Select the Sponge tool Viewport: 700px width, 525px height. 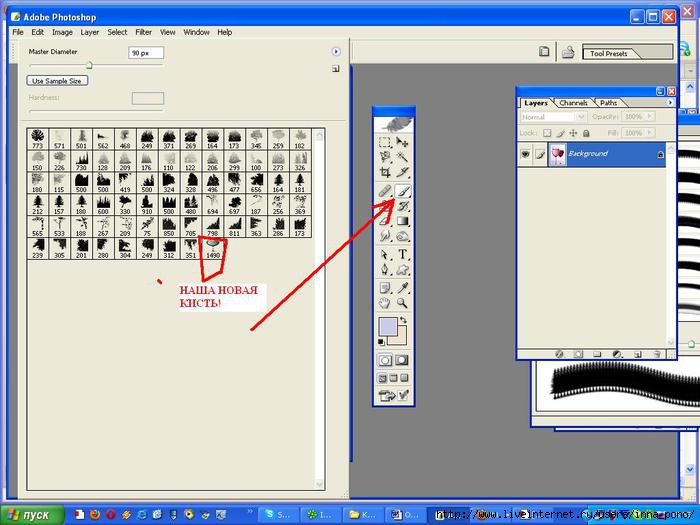point(402,236)
